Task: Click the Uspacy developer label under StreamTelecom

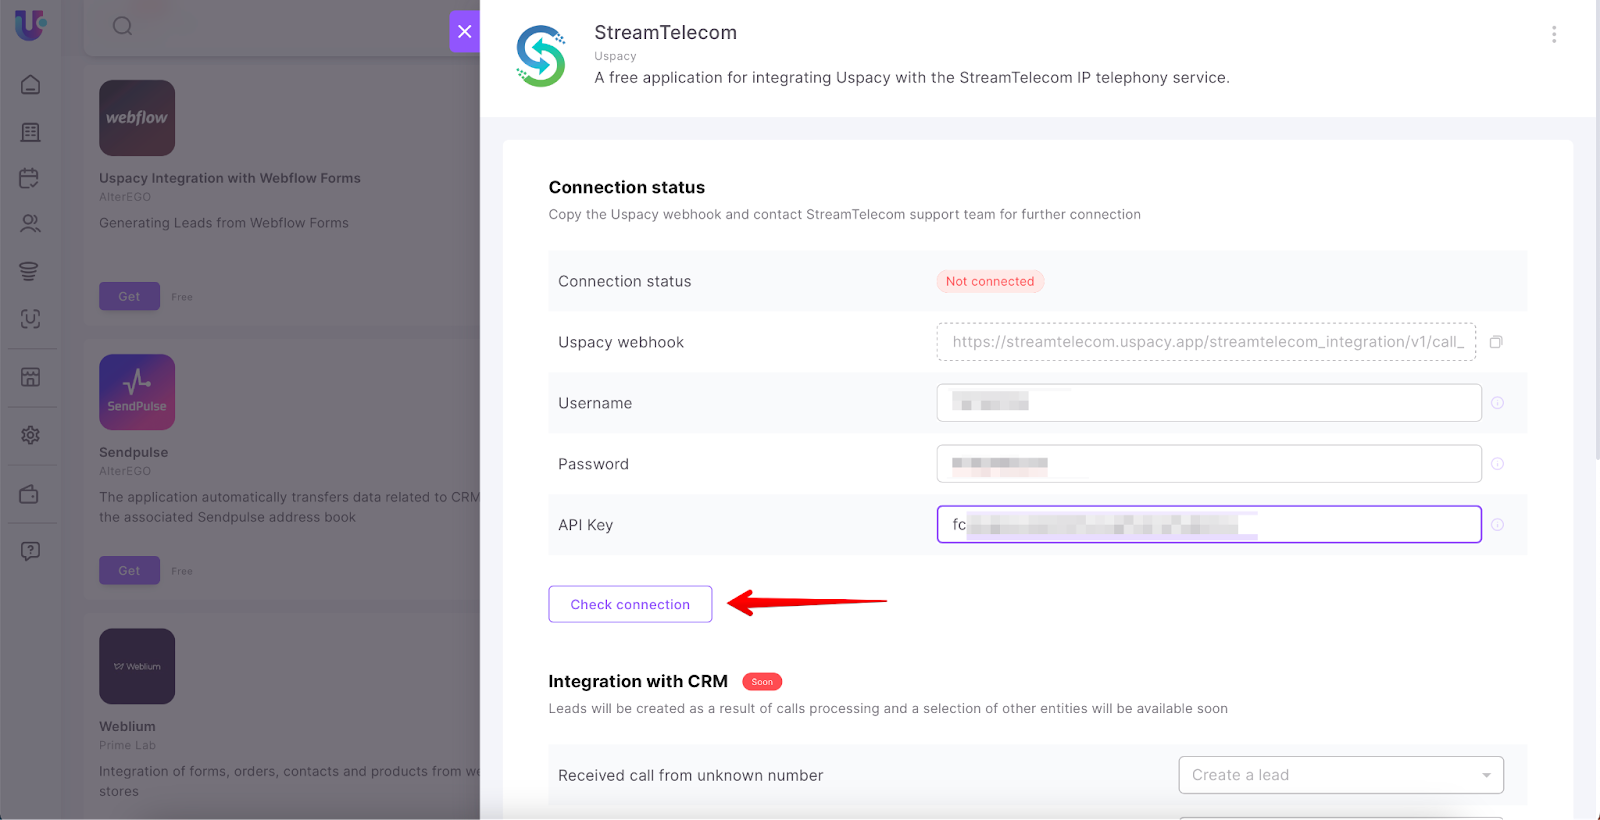Action: pyautogui.click(x=615, y=56)
